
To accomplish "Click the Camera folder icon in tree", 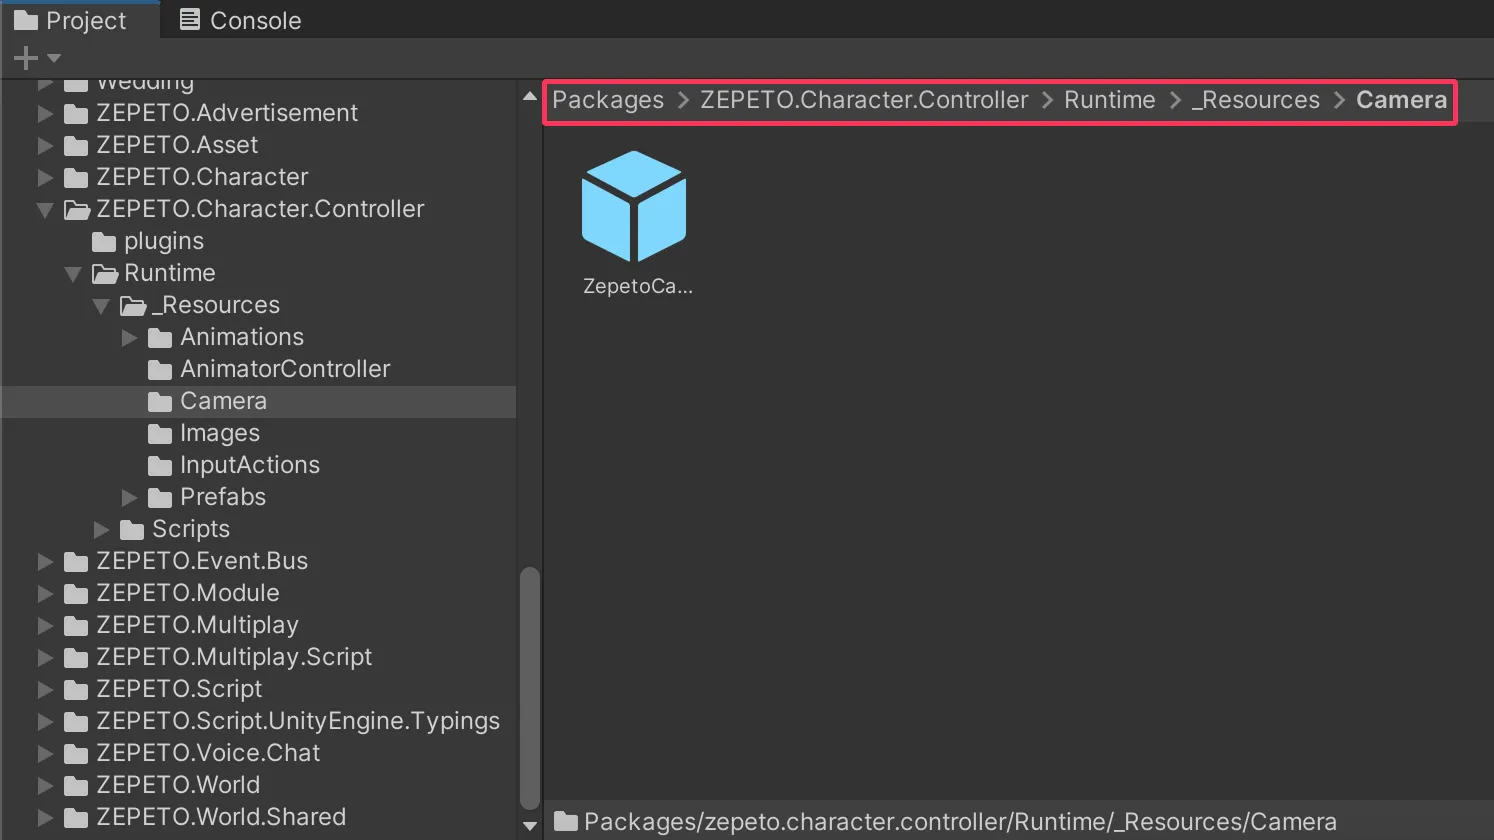I will point(160,402).
